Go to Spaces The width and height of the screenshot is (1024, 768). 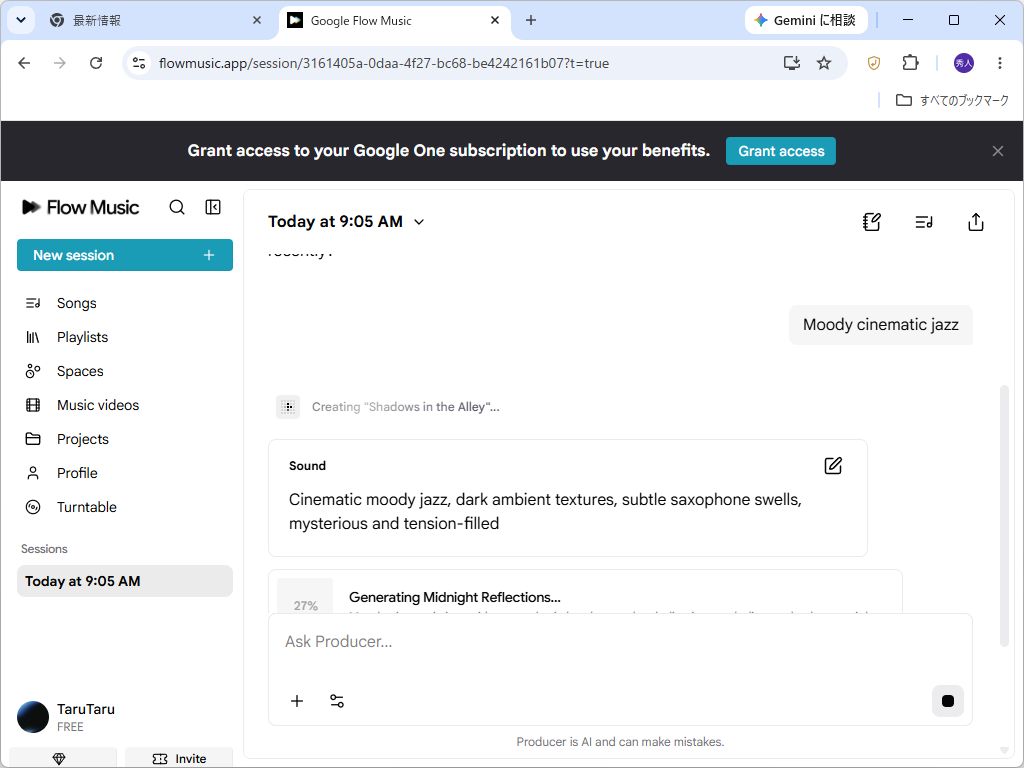[x=80, y=371]
